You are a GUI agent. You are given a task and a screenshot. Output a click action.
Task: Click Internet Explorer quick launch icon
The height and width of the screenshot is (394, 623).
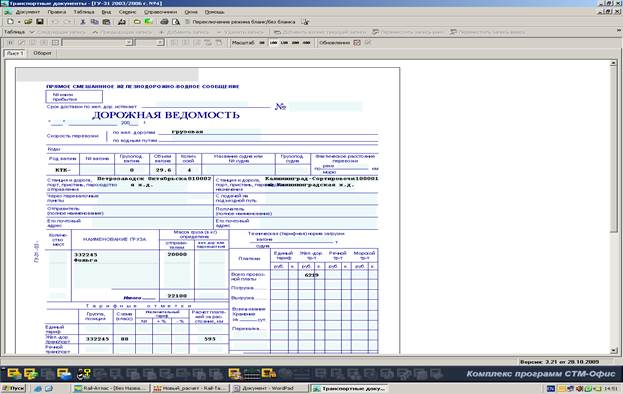(37, 388)
